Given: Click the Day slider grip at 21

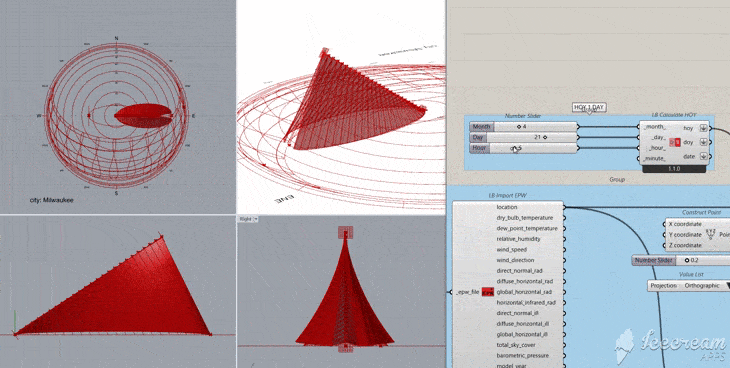Looking at the screenshot, I should 545,137.
